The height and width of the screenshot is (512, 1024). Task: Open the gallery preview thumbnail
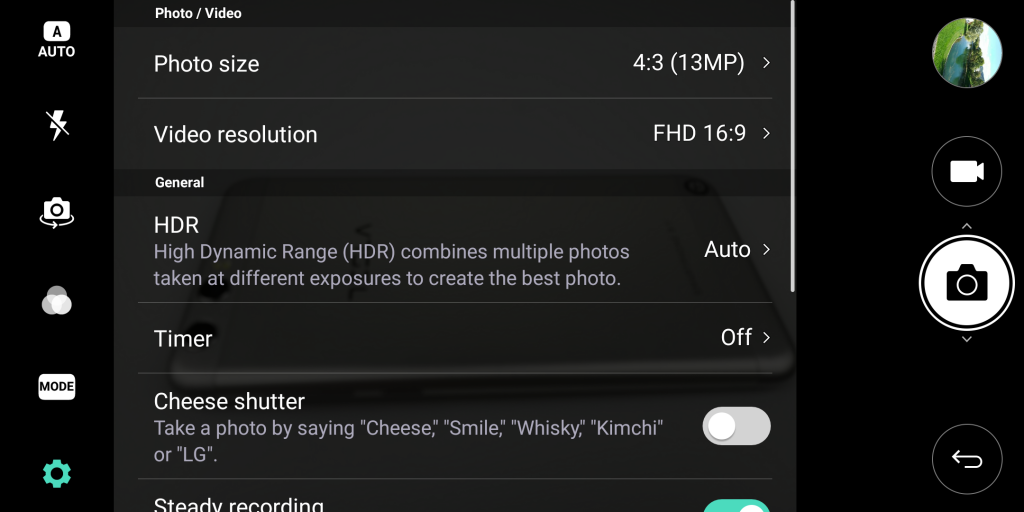[966, 52]
